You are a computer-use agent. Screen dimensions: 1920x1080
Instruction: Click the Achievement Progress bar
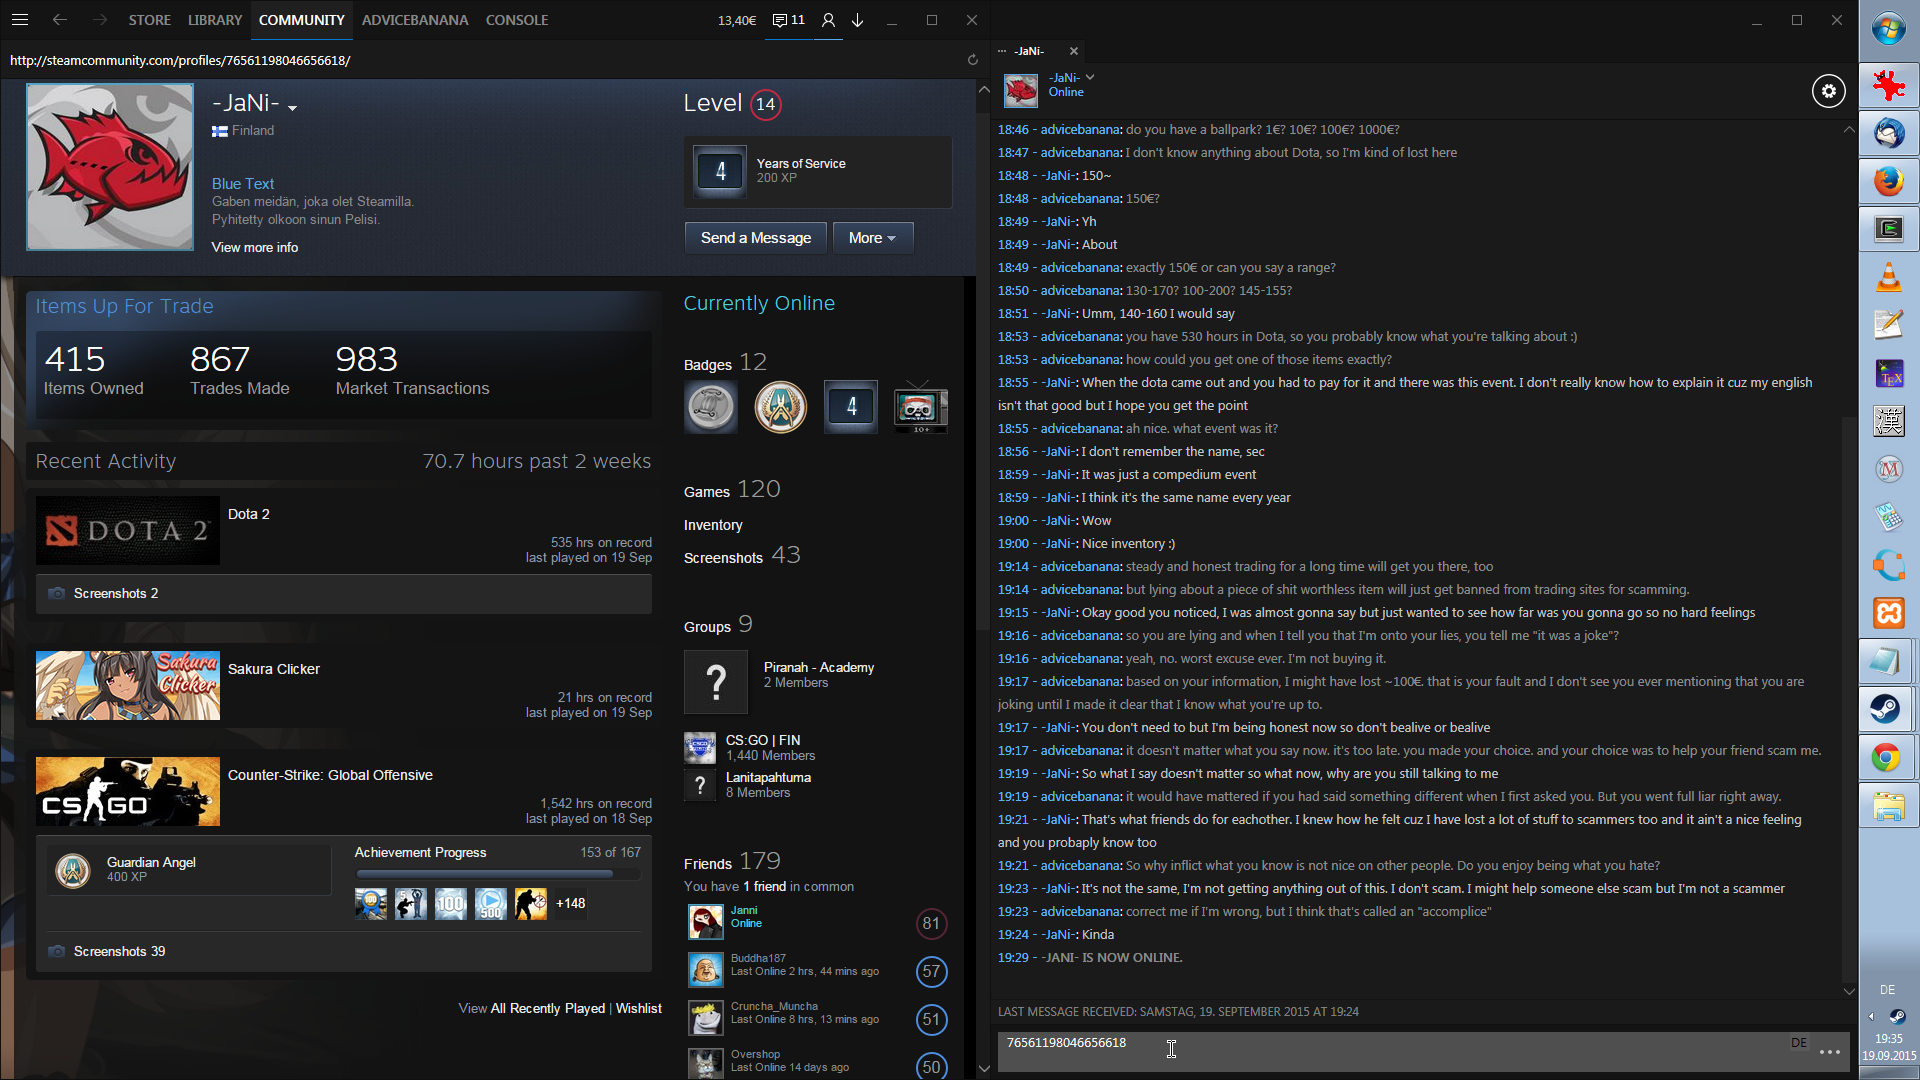pyautogui.click(x=497, y=874)
